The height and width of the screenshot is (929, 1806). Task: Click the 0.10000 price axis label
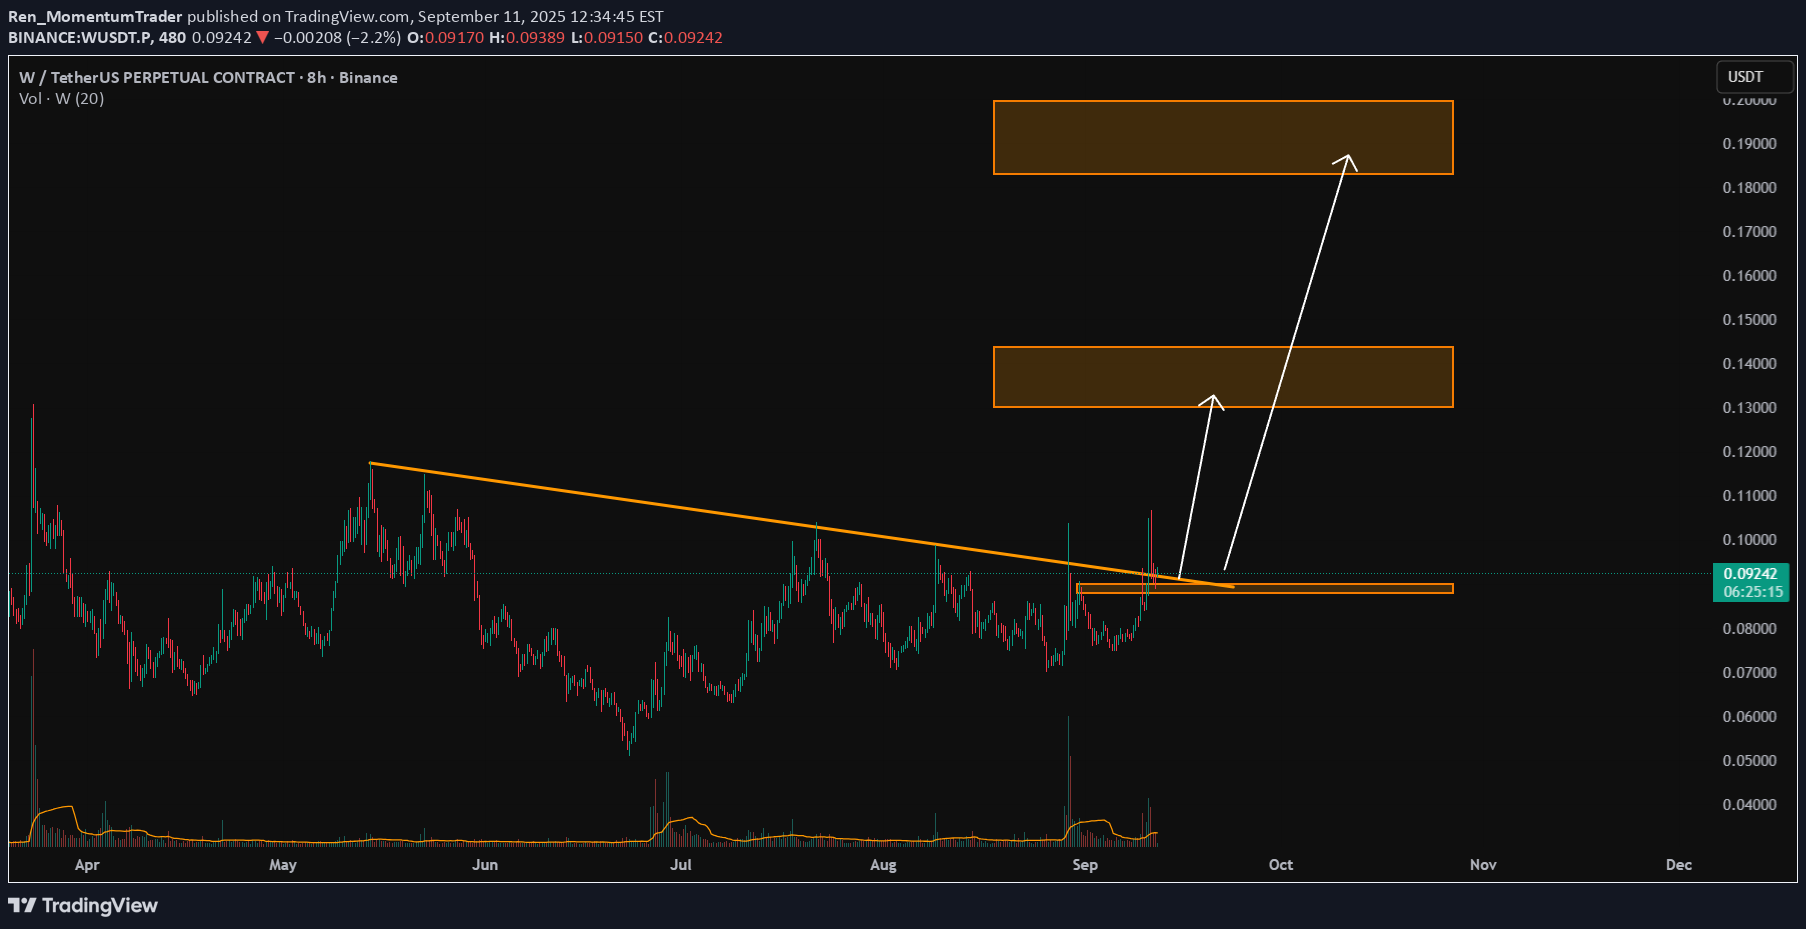[x=1750, y=540]
